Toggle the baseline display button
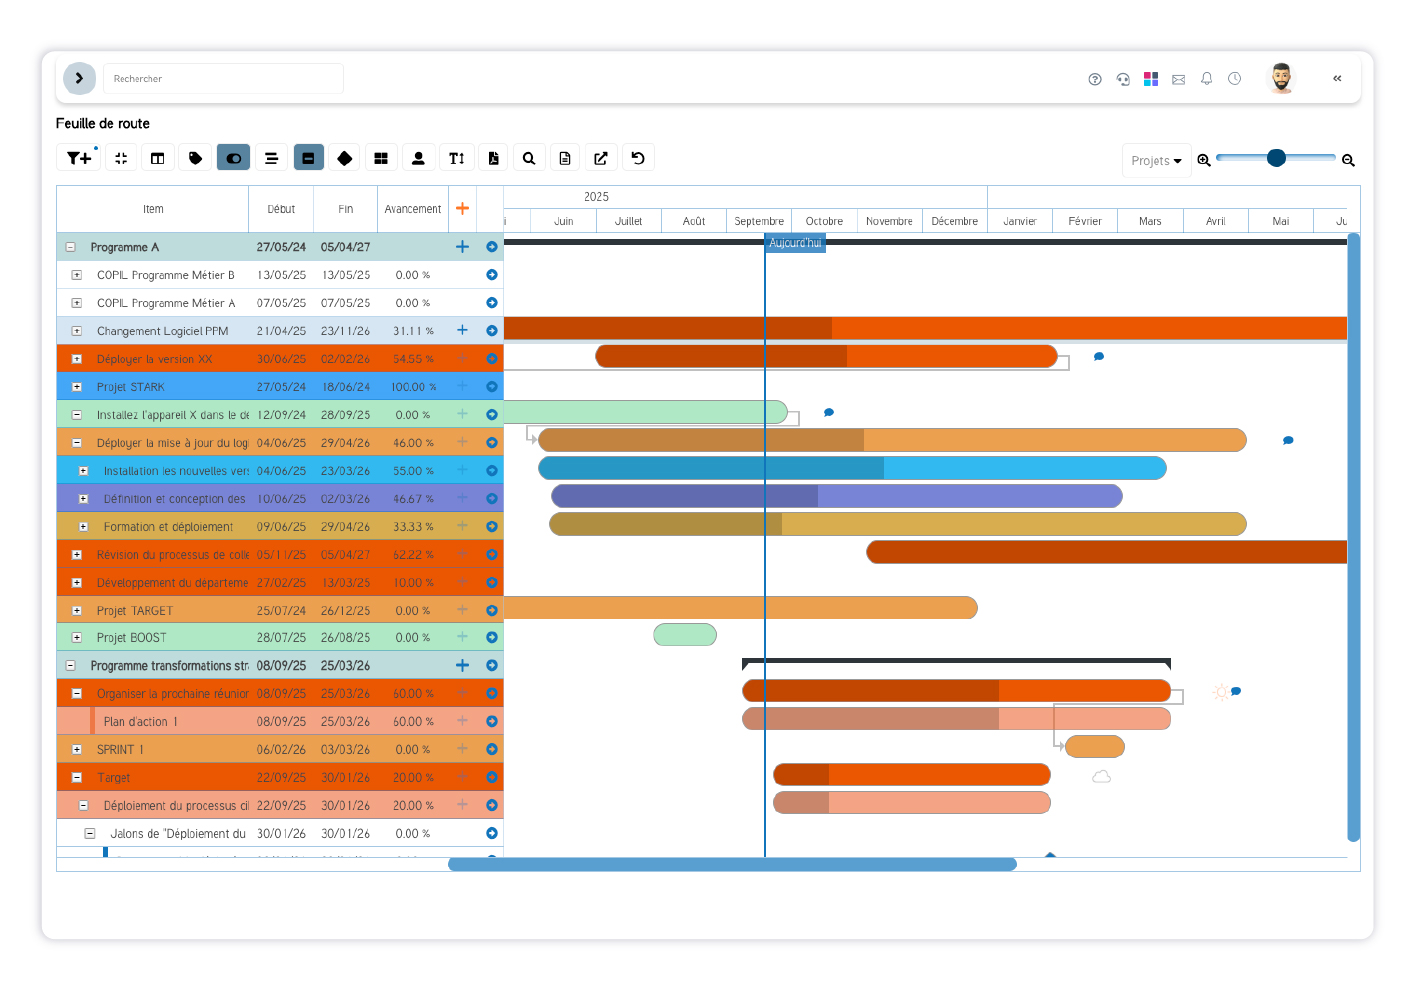The width and height of the screenshot is (1415, 990). tap(308, 157)
